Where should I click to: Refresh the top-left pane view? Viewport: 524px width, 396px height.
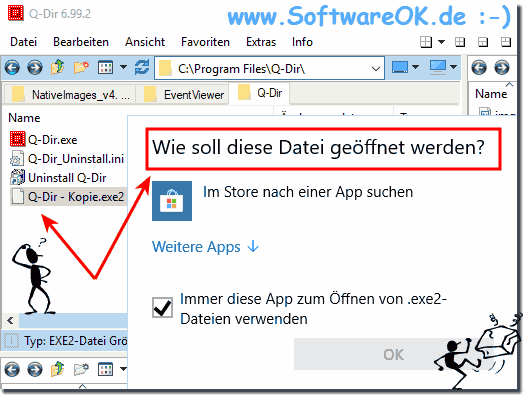[x=142, y=67]
